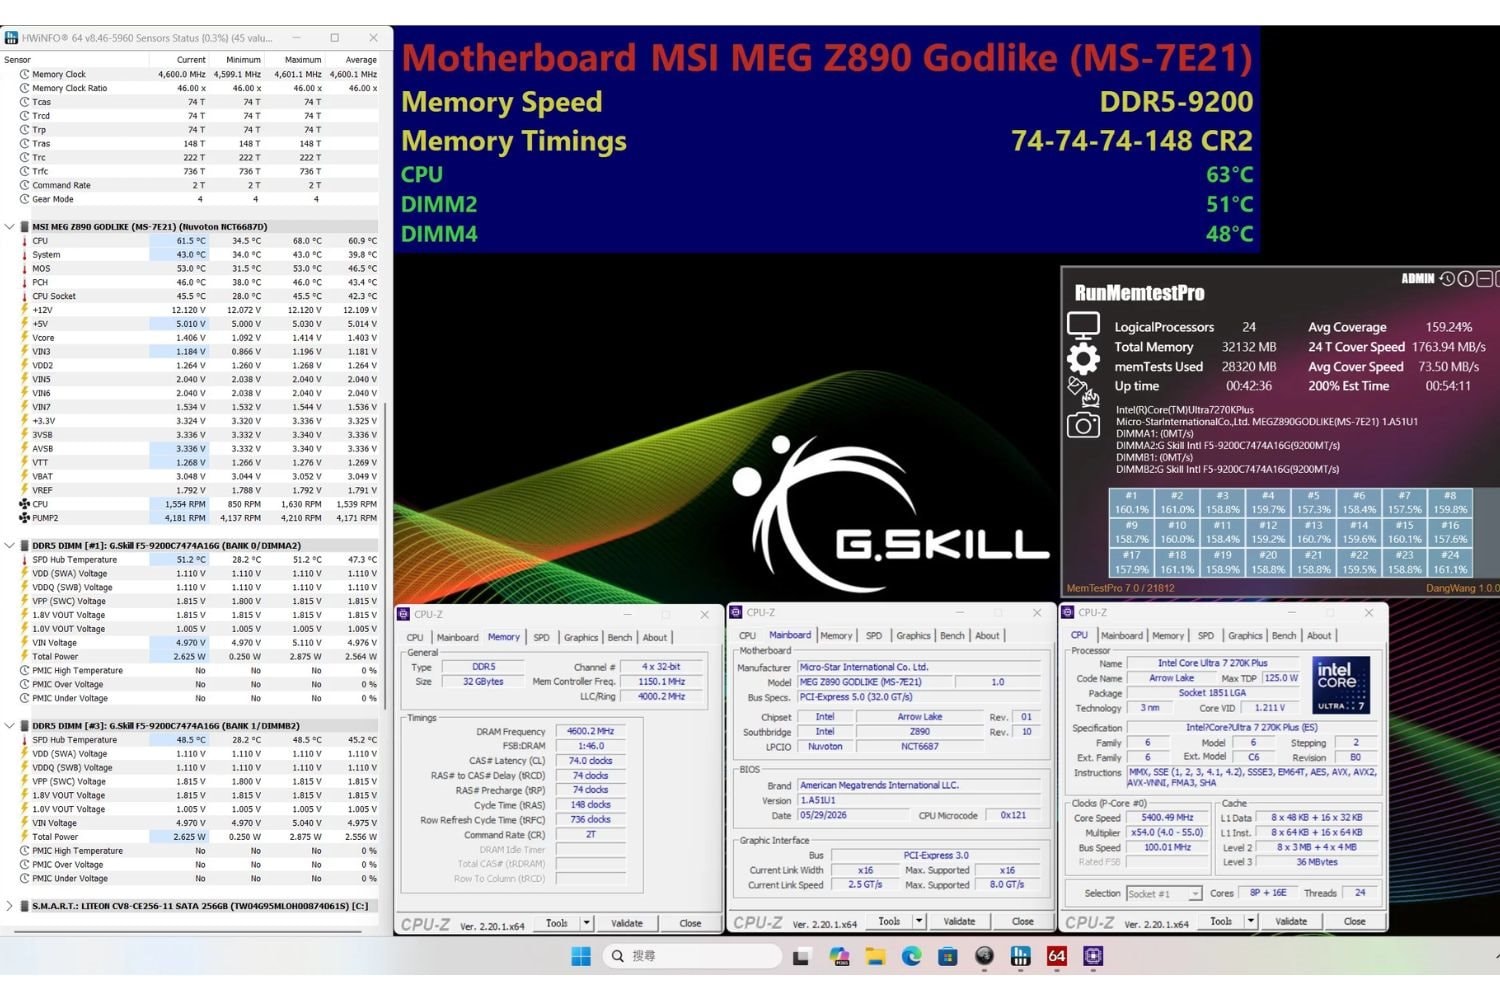This screenshot has width=1500, height=1000.
Task: Click Validate in CPU-Z Memory window
Action: click(627, 923)
